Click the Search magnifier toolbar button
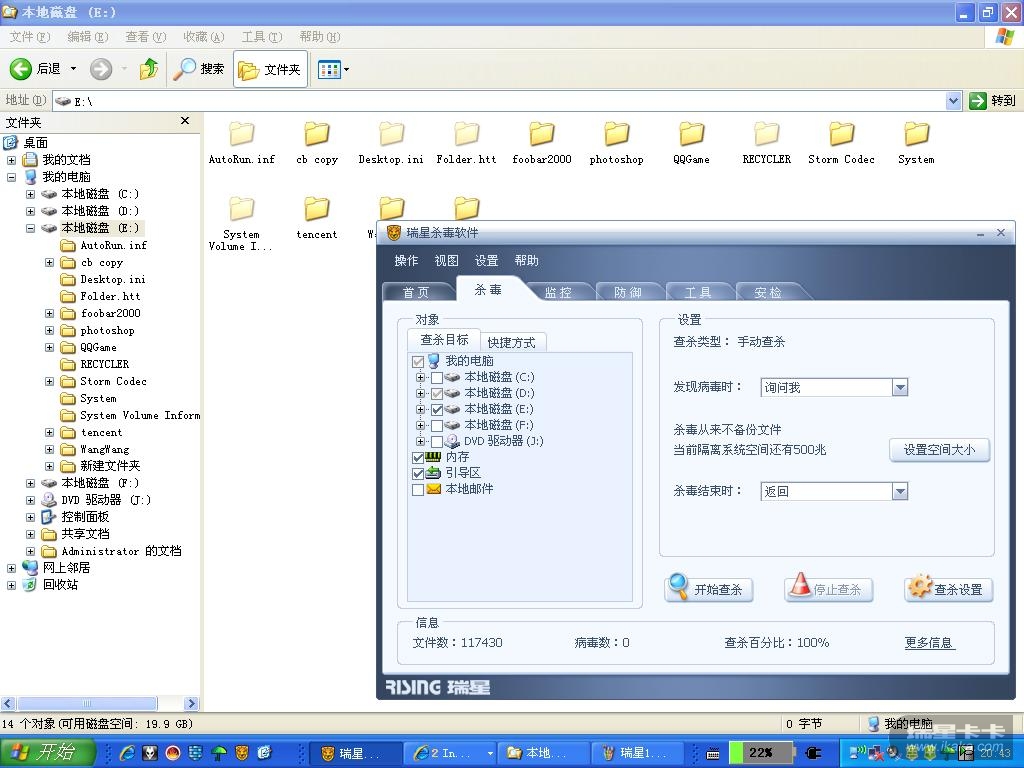This screenshot has width=1024, height=768. pyautogui.click(x=199, y=69)
